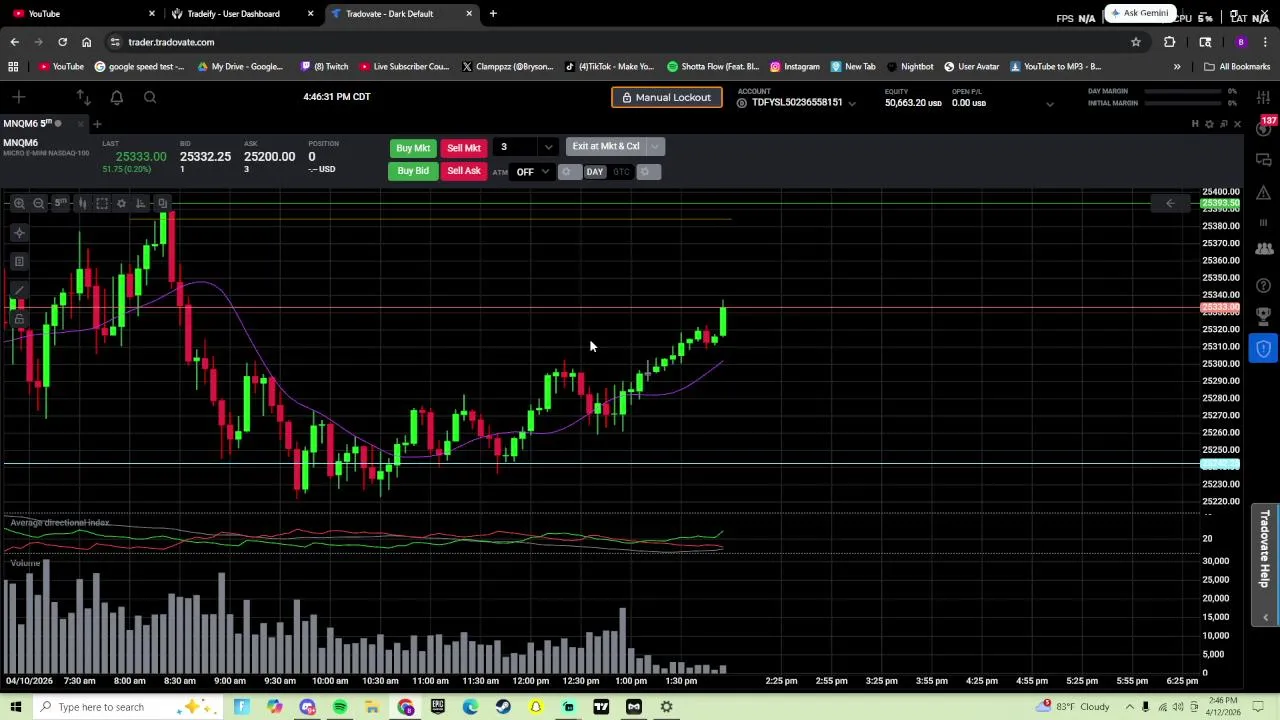Bookmark this page with the star icon

tap(1135, 42)
